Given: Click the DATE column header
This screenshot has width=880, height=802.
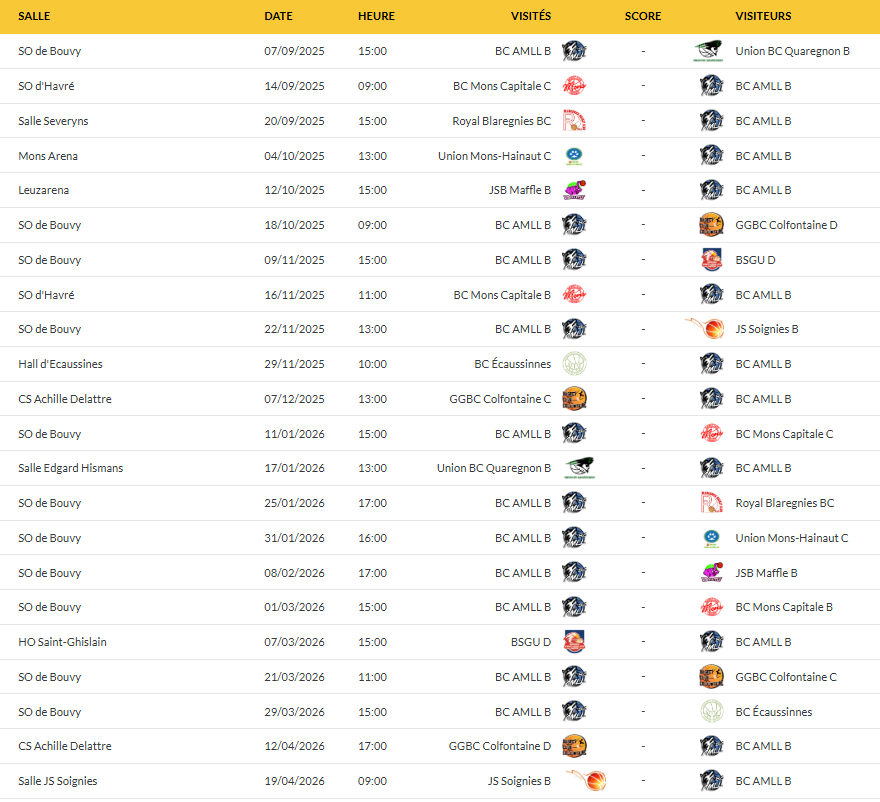Looking at the screenshot, I should pos(278,16).
